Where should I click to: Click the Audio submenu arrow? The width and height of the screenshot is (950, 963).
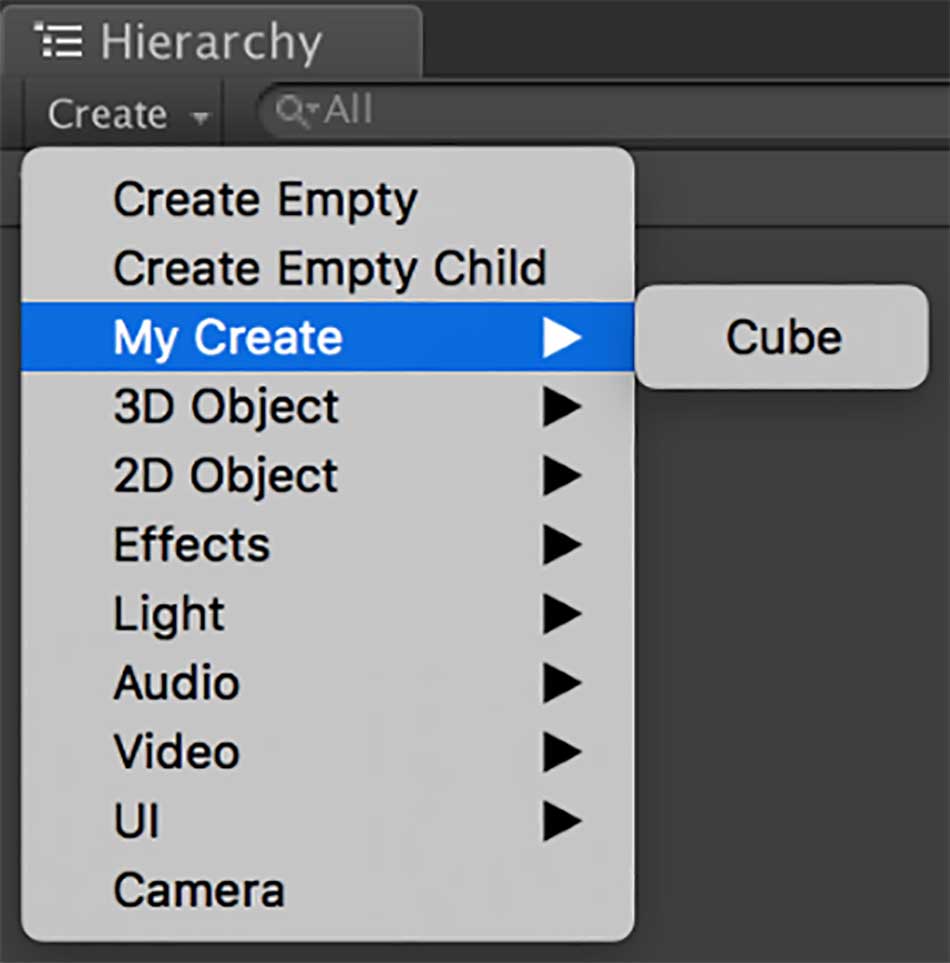click(562, 683)
